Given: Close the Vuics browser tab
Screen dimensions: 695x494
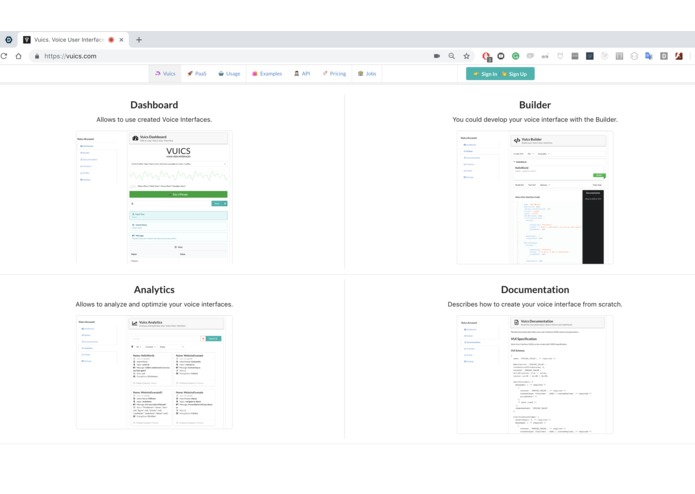Looking at the screenshot, I should pyautogui.click(x=121, y=40).
